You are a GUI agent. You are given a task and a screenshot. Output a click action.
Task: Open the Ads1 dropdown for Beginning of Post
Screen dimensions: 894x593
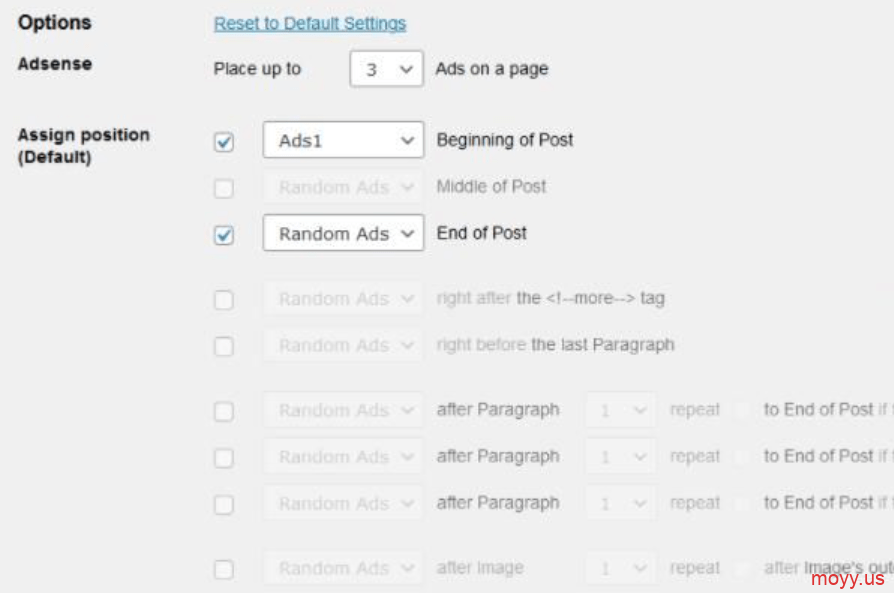point(343,140)
